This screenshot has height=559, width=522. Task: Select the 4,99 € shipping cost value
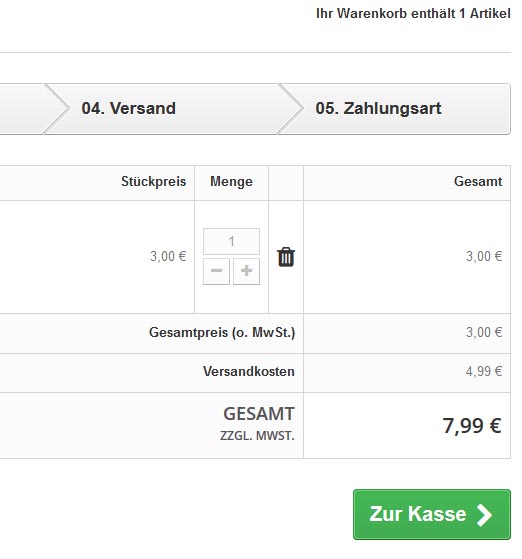(x=484, y=371)
